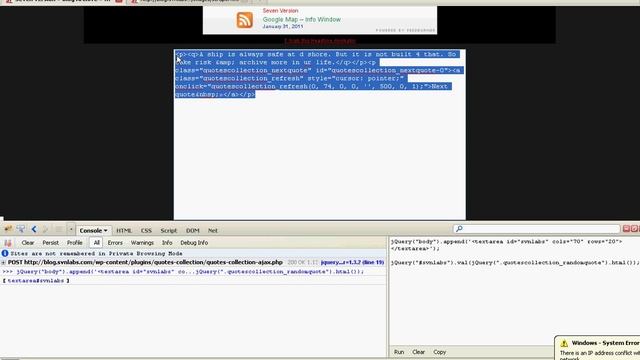The width and height of the screenshot is (640, 360).
Task: Click the January 31, 2011 date text
Action: (x=283, y=26)
